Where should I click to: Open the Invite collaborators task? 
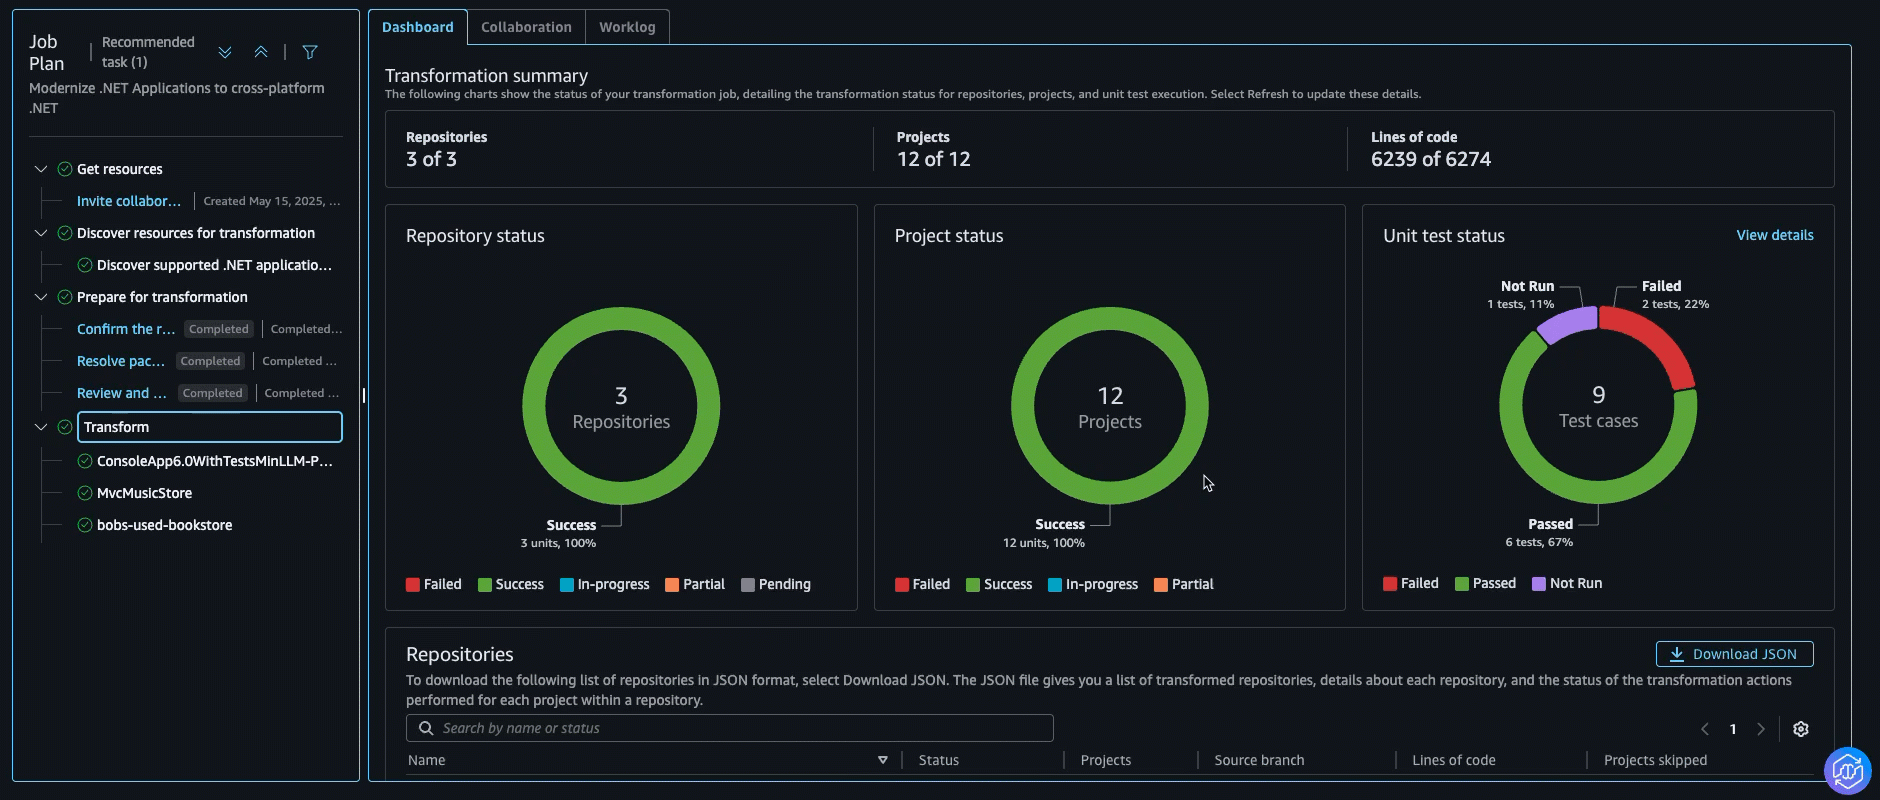129,201
